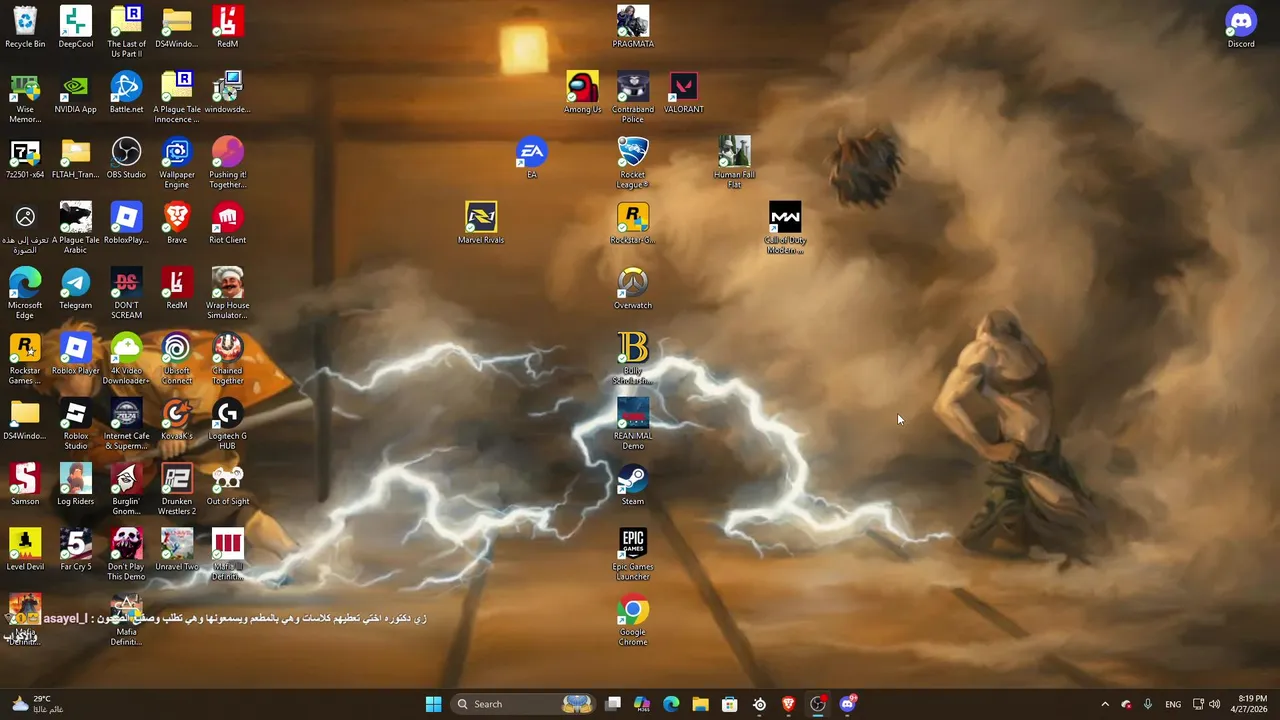Open the 4K Video Downloader+ icon
This screenshot has height=720, width=1280.
tap(126, 358)
